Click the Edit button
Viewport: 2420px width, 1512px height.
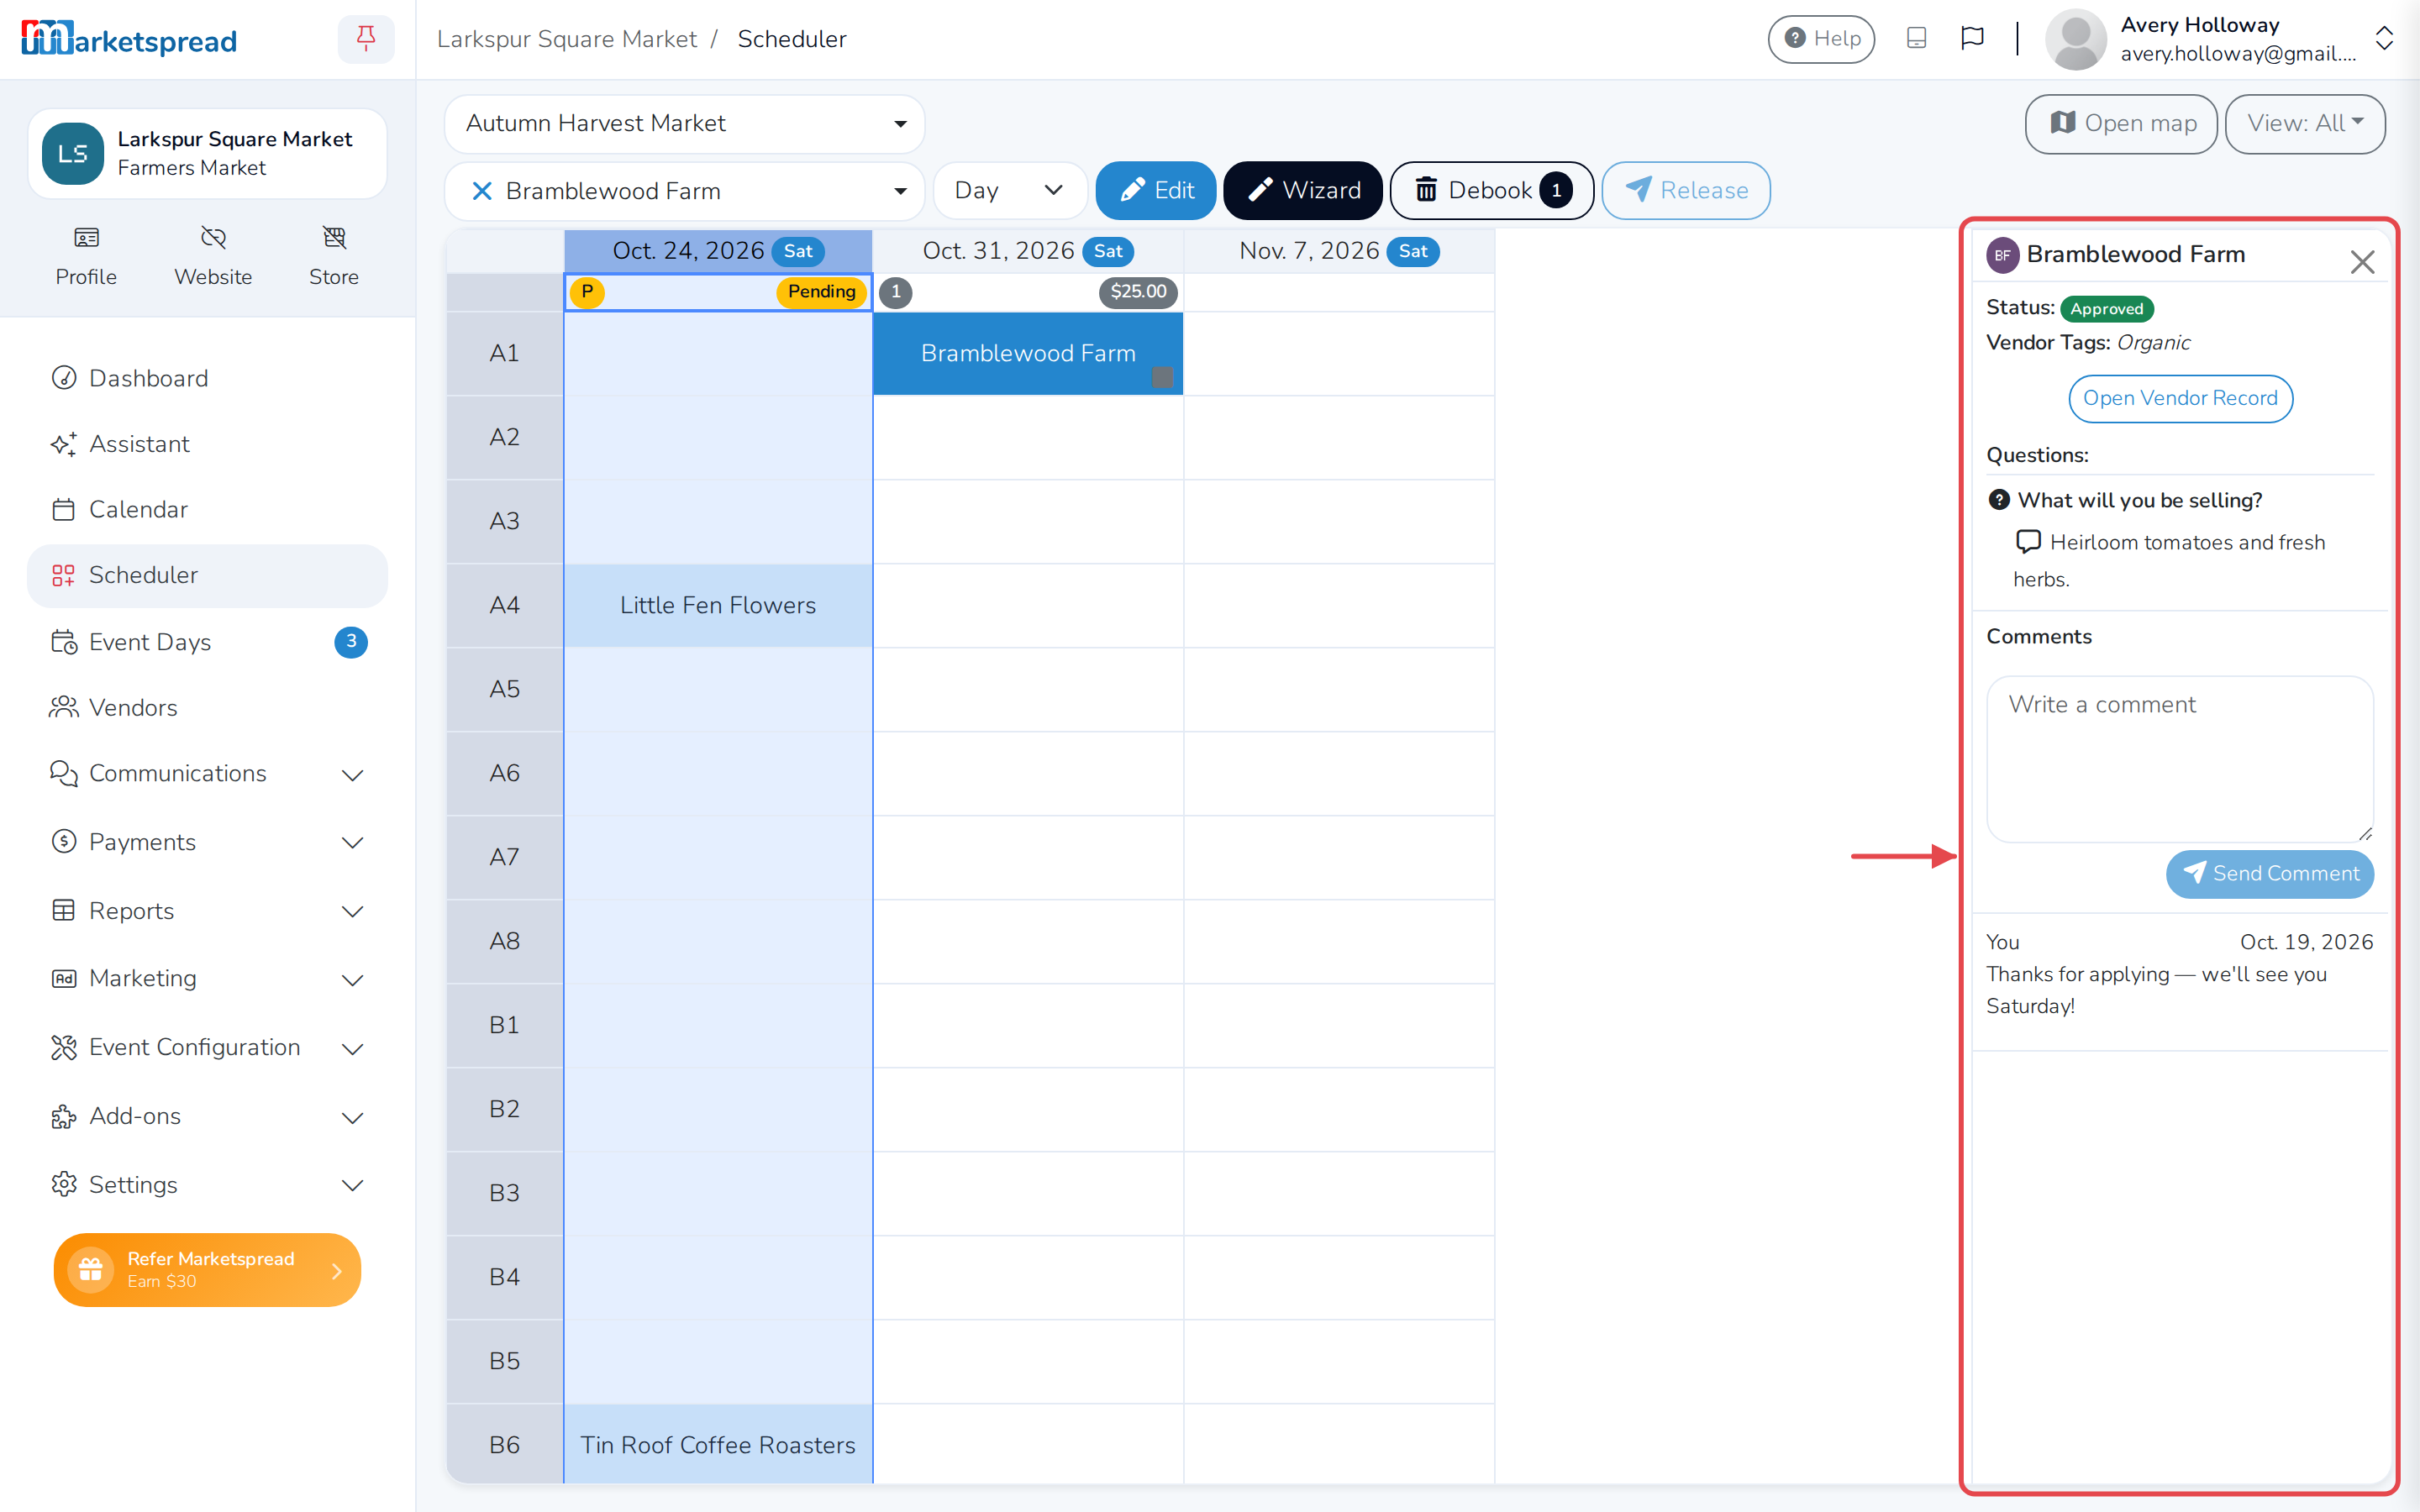tap(1156, 191)
